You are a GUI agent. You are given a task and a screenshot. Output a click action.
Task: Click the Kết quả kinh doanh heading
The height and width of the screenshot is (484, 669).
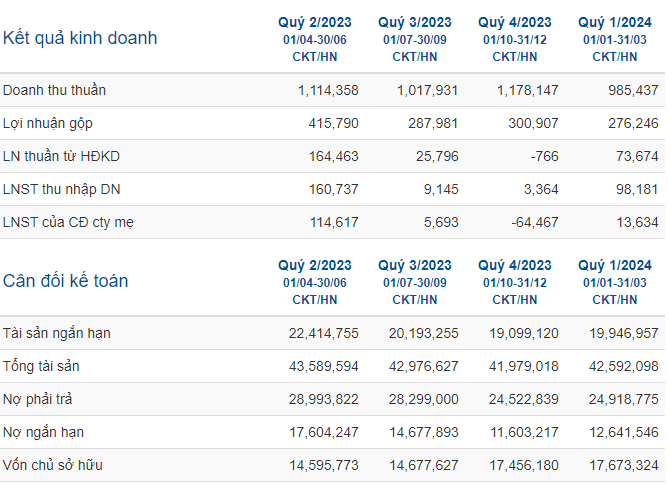click(80, 38)
